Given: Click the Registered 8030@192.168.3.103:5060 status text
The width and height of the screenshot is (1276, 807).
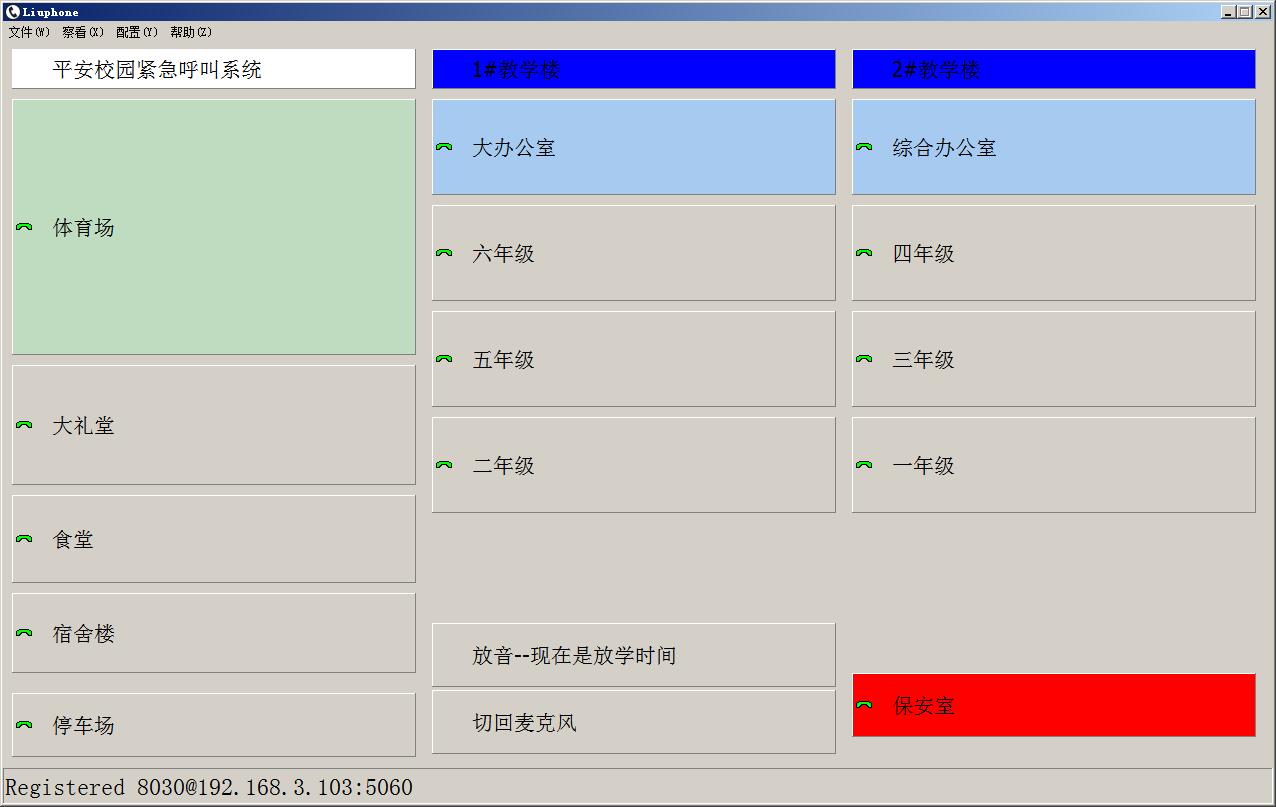Looking at the screenshot, I should (x=209, y=787).
